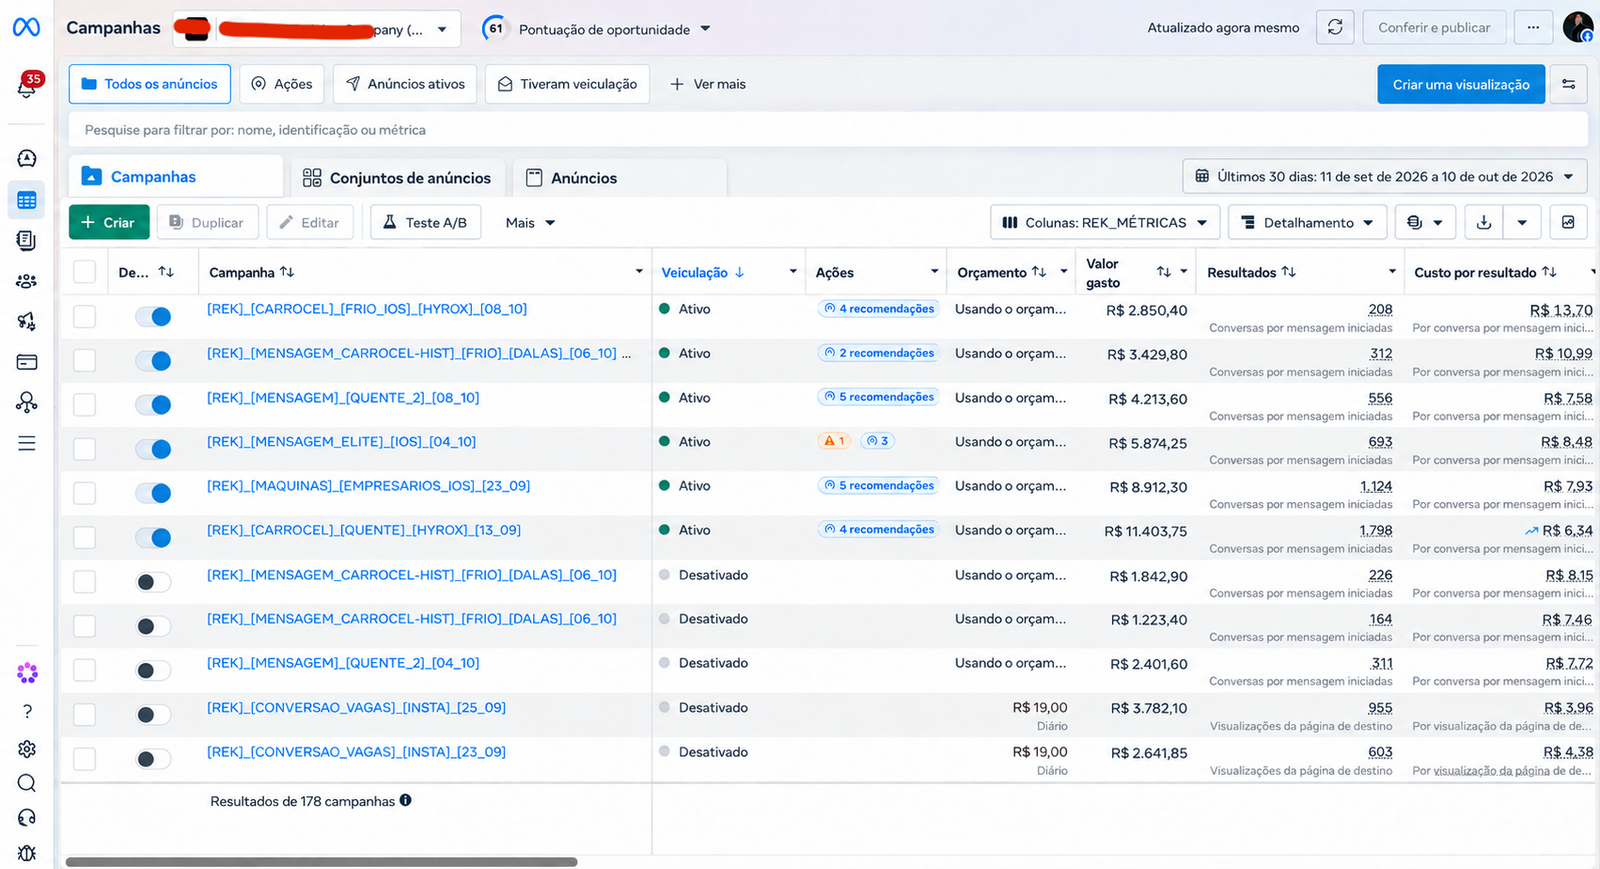
Task: Open the Billing card icon in sidebar
Action: tap(27, 362)
